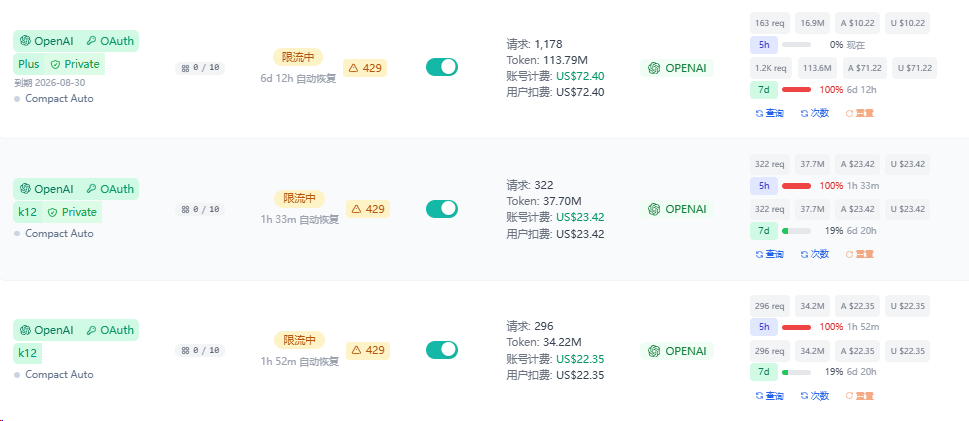The height and width of the screenshot is (421, 969).
Task: Click the 429 warning badge next to 1h 33m
Action: click(x=368, y=209)
